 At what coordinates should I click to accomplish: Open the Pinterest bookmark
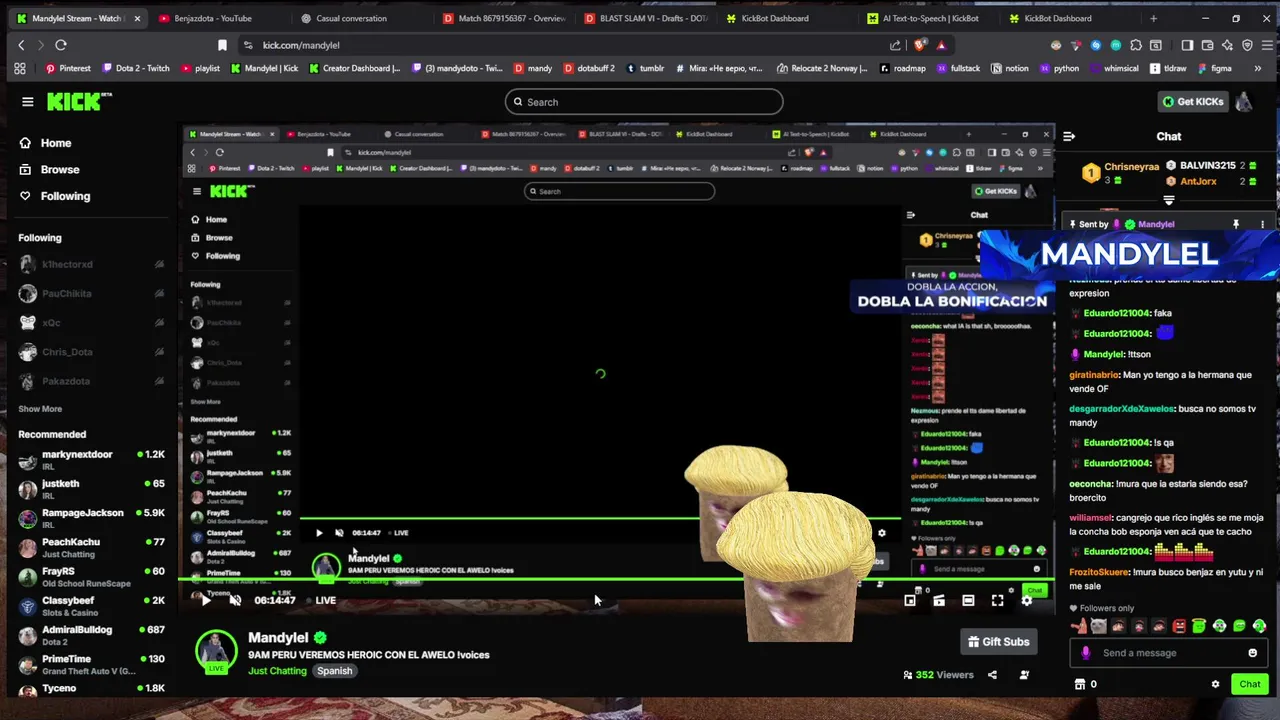(x=67, y=69)
